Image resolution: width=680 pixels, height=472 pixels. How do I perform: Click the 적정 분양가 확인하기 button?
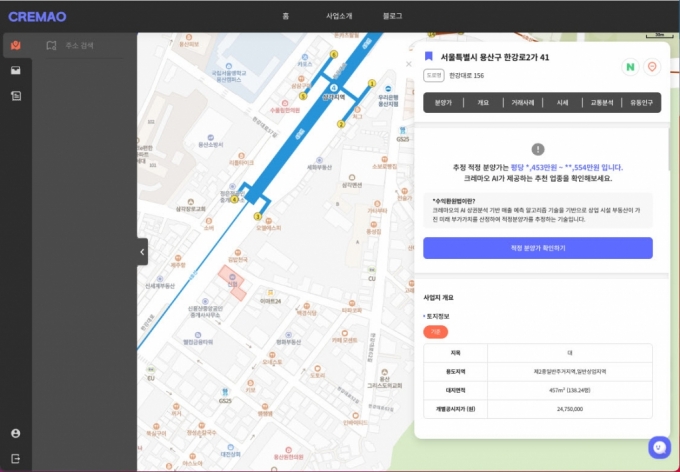538,248
